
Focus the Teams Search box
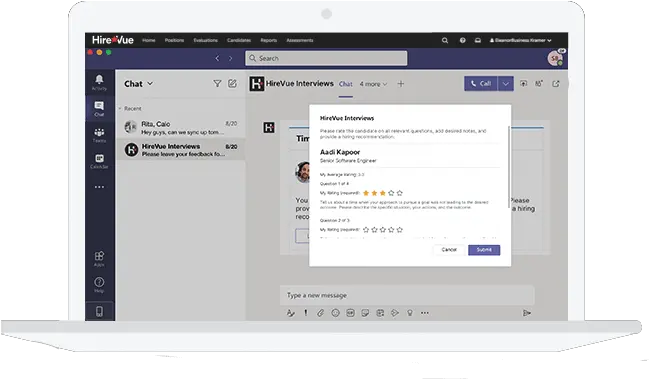(x=326, y=58)
